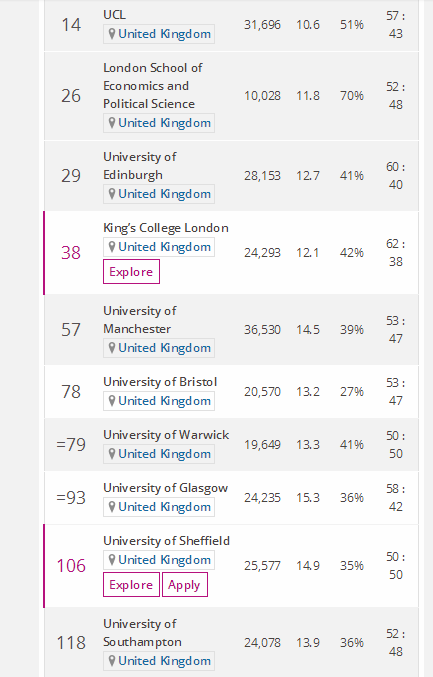Open the University of Bristol page

pos(160,382)
